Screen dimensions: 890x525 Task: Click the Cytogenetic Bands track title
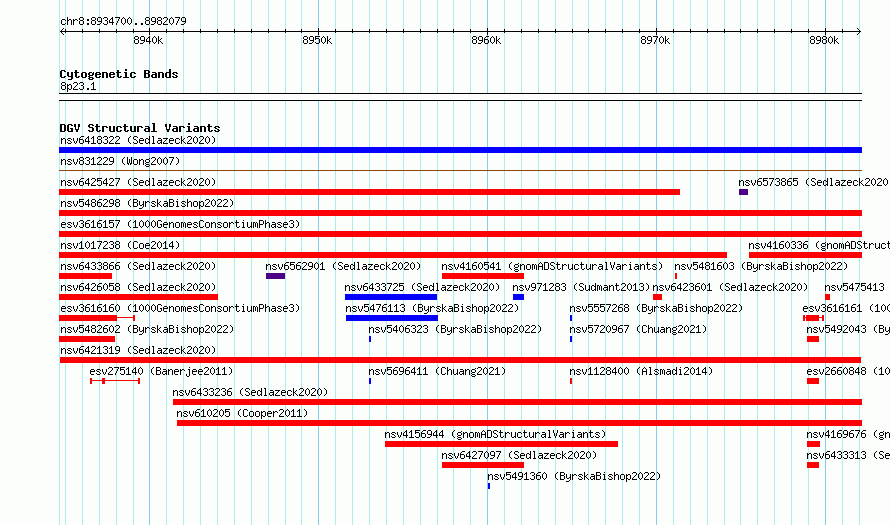[x=119, y=74]
